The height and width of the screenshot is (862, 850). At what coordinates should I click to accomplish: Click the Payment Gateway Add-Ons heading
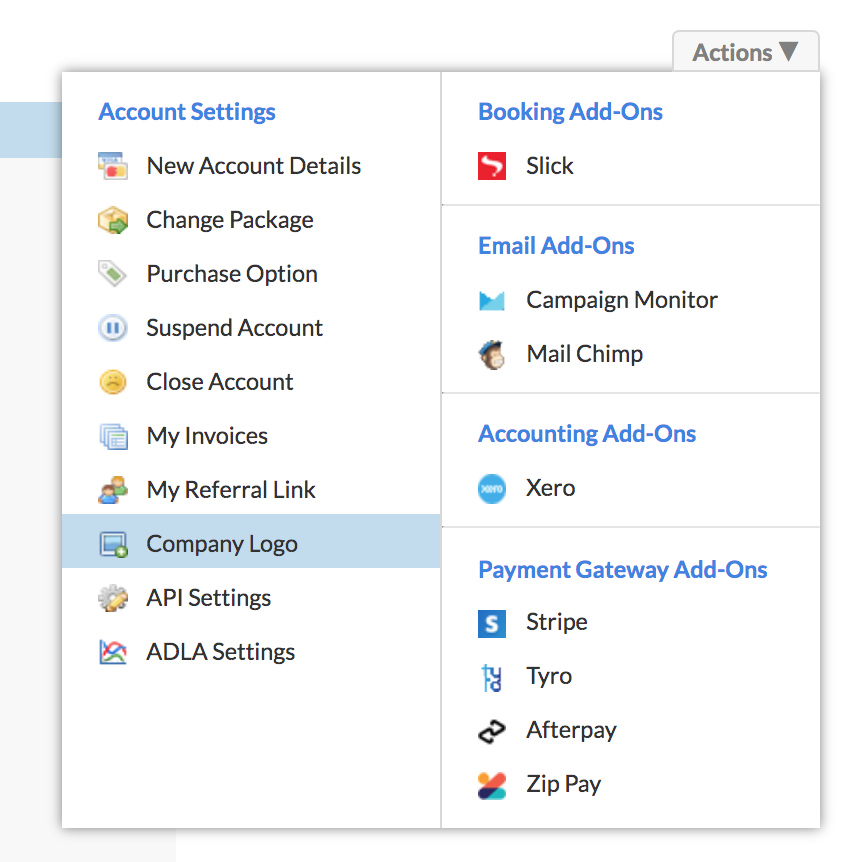(622, 570)
